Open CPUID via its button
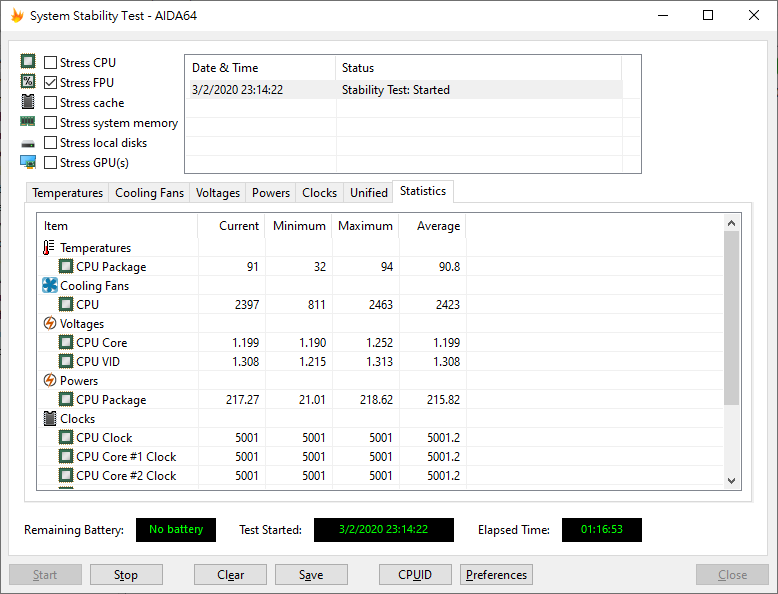778x594 pixels. [415, 575]
